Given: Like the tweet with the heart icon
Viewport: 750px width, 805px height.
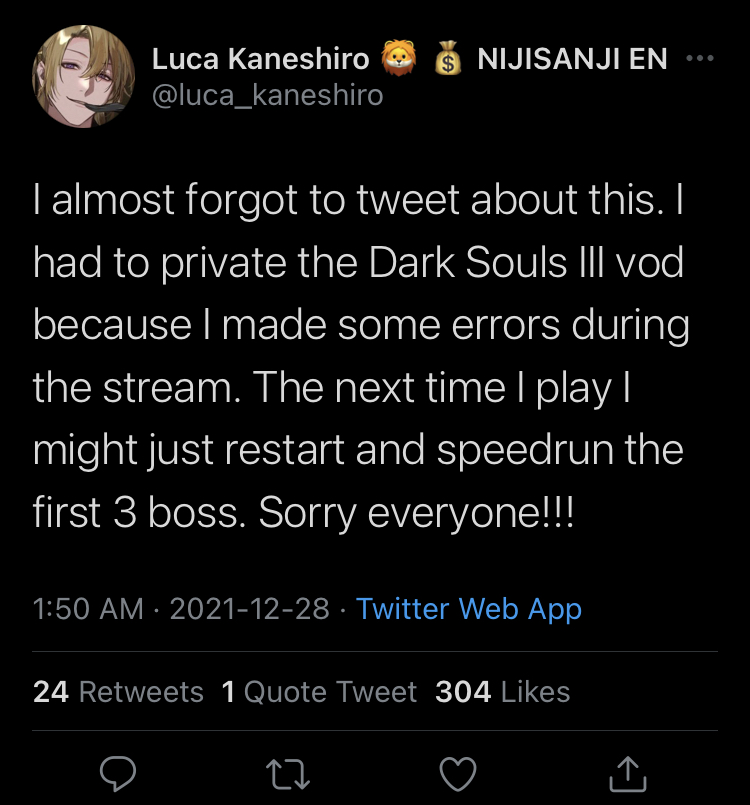Looking at the screenshot, I should 459,772.
